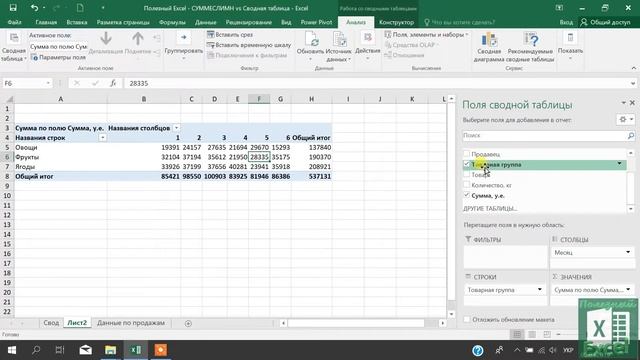This screenshot has width=640, height=360.
Task: Open Месяц dropdown in columns area
Action: click(x=628, y=253)
